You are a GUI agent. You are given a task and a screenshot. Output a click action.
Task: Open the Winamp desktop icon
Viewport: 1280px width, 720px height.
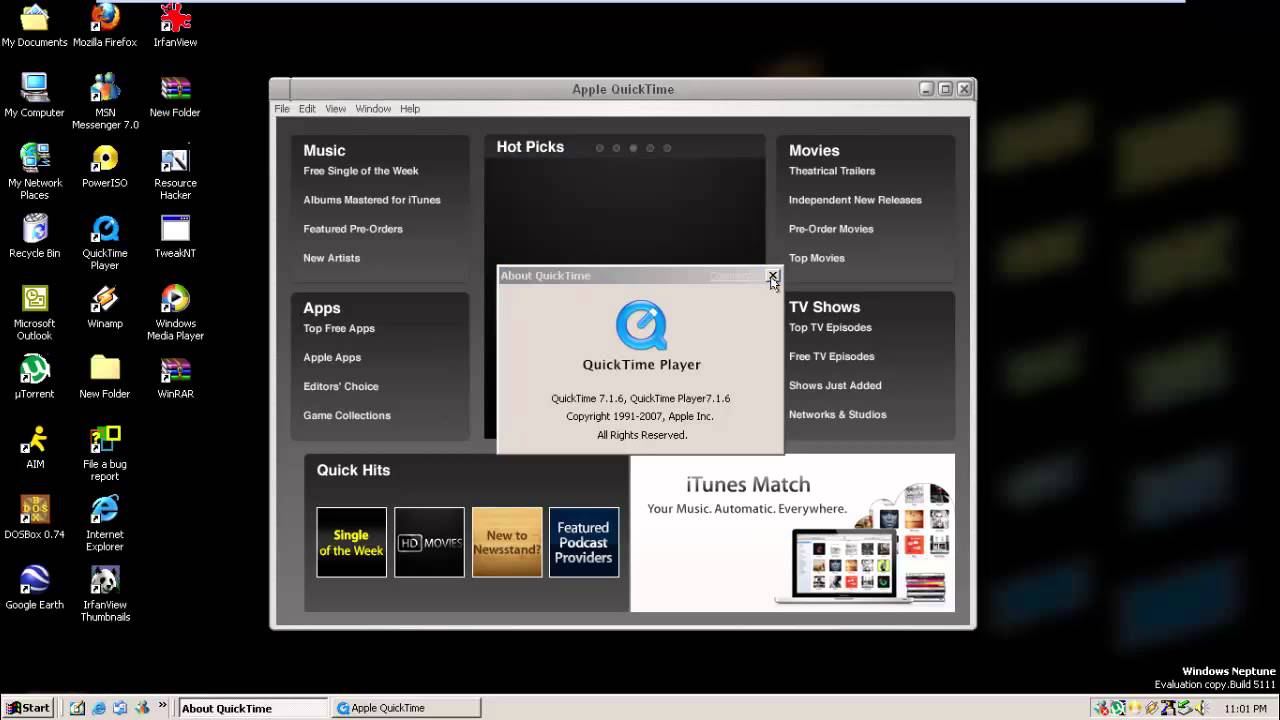point(105,306)
